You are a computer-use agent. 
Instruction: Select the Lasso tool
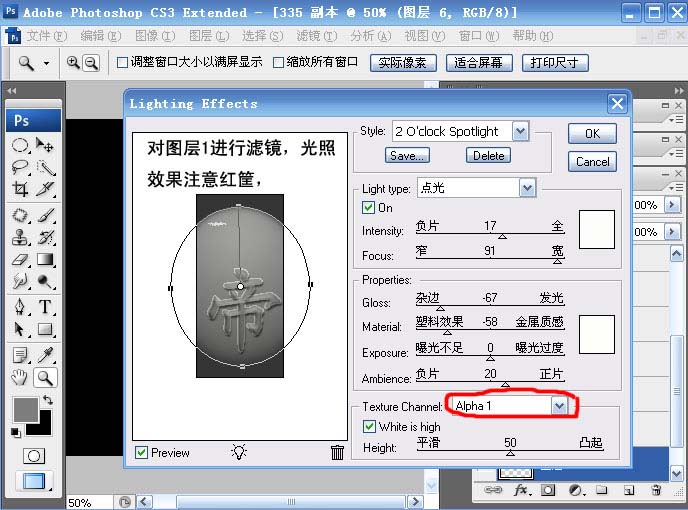tap(20, 167)
